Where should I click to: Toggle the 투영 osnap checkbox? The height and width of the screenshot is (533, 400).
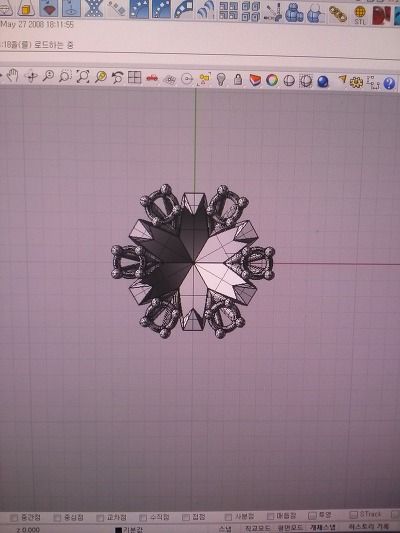coord(312,516)
